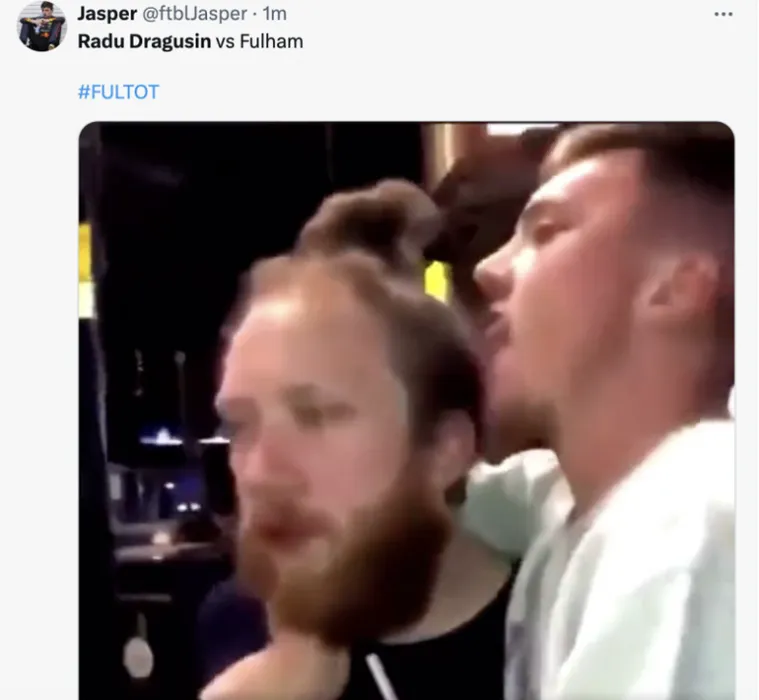Click Jasper's profile avatar picture
Viewport: 759px width, 700px height.
click(x=42, y=26)
